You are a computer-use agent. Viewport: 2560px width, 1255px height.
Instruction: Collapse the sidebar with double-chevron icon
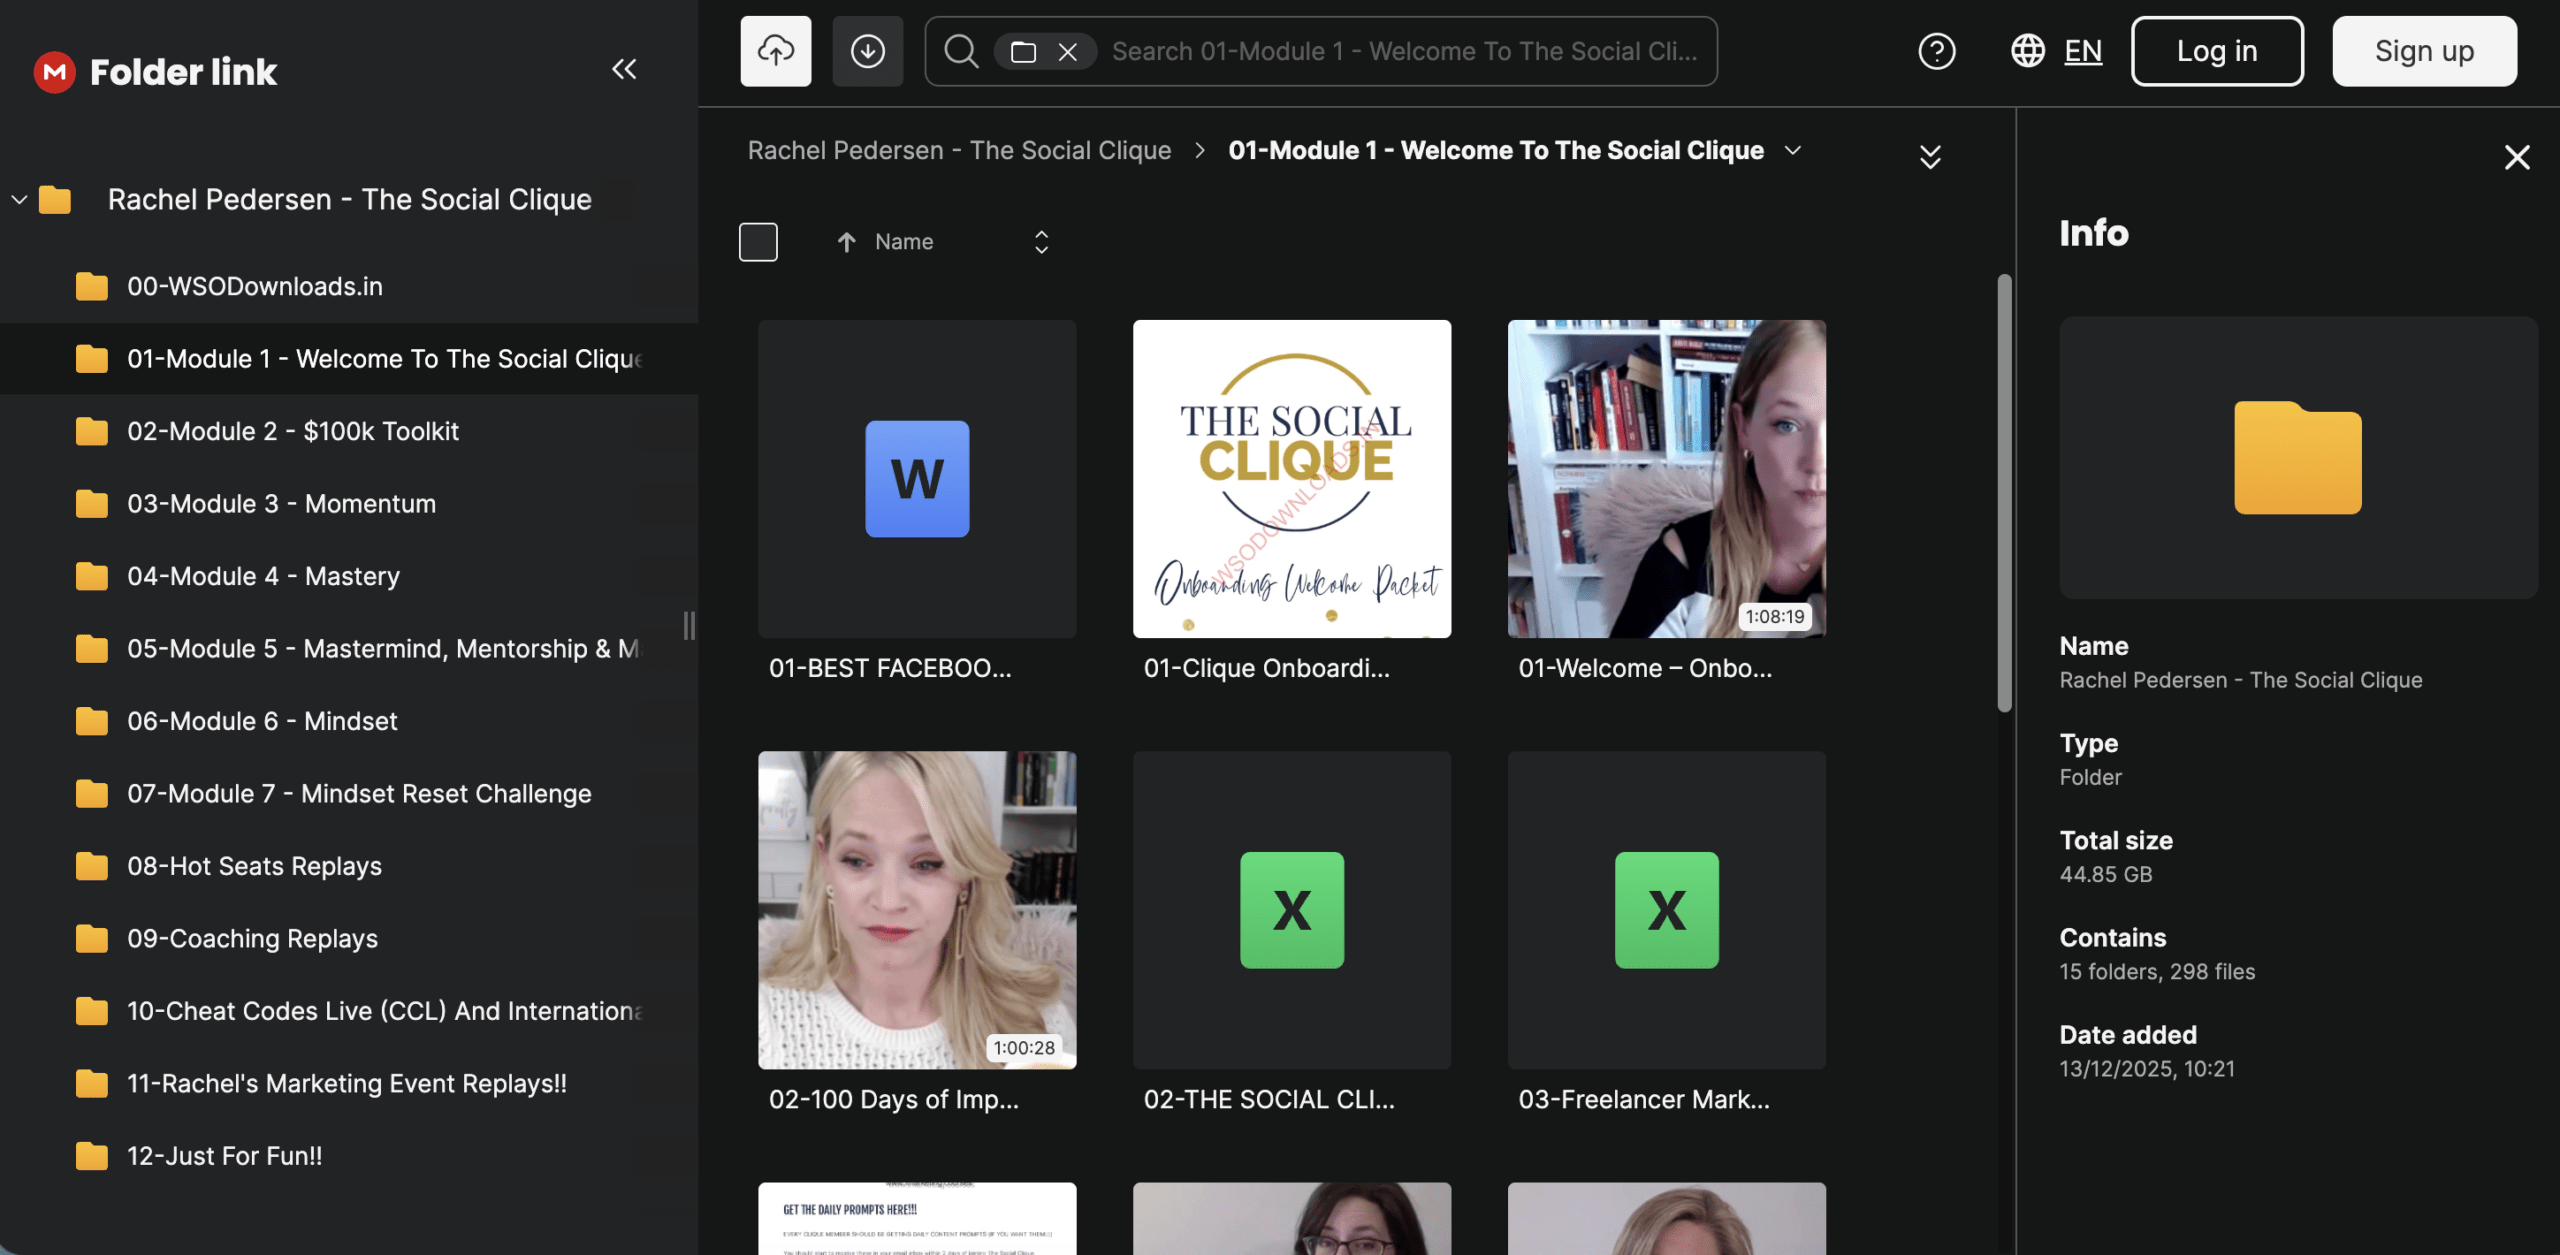(x=624, y=69)
